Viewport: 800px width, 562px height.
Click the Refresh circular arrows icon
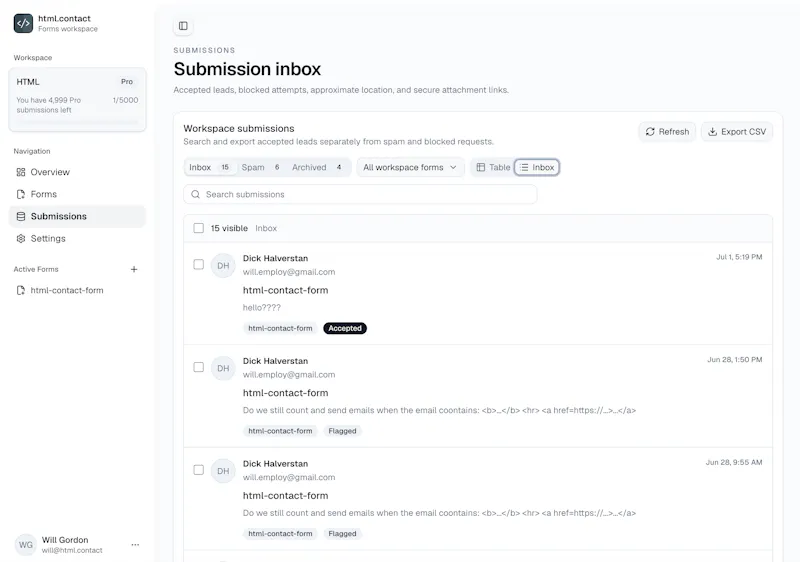[x=650, y=132]
